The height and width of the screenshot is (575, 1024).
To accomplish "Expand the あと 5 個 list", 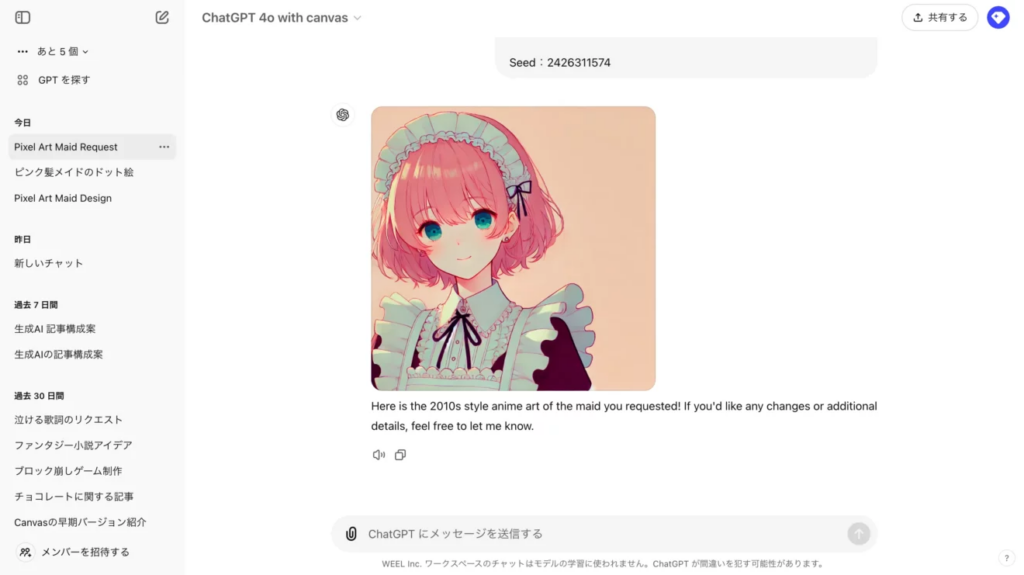I will coord(53,51).
